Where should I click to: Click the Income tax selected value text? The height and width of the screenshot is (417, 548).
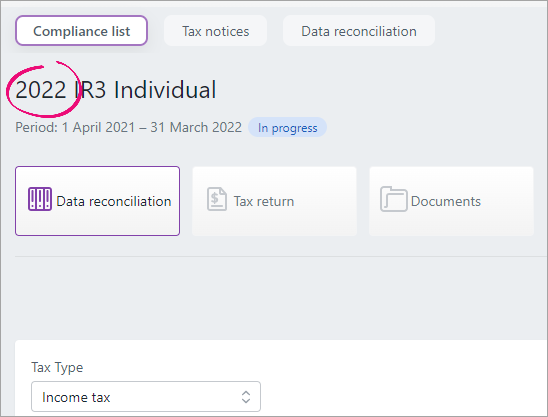click(76, 397)
